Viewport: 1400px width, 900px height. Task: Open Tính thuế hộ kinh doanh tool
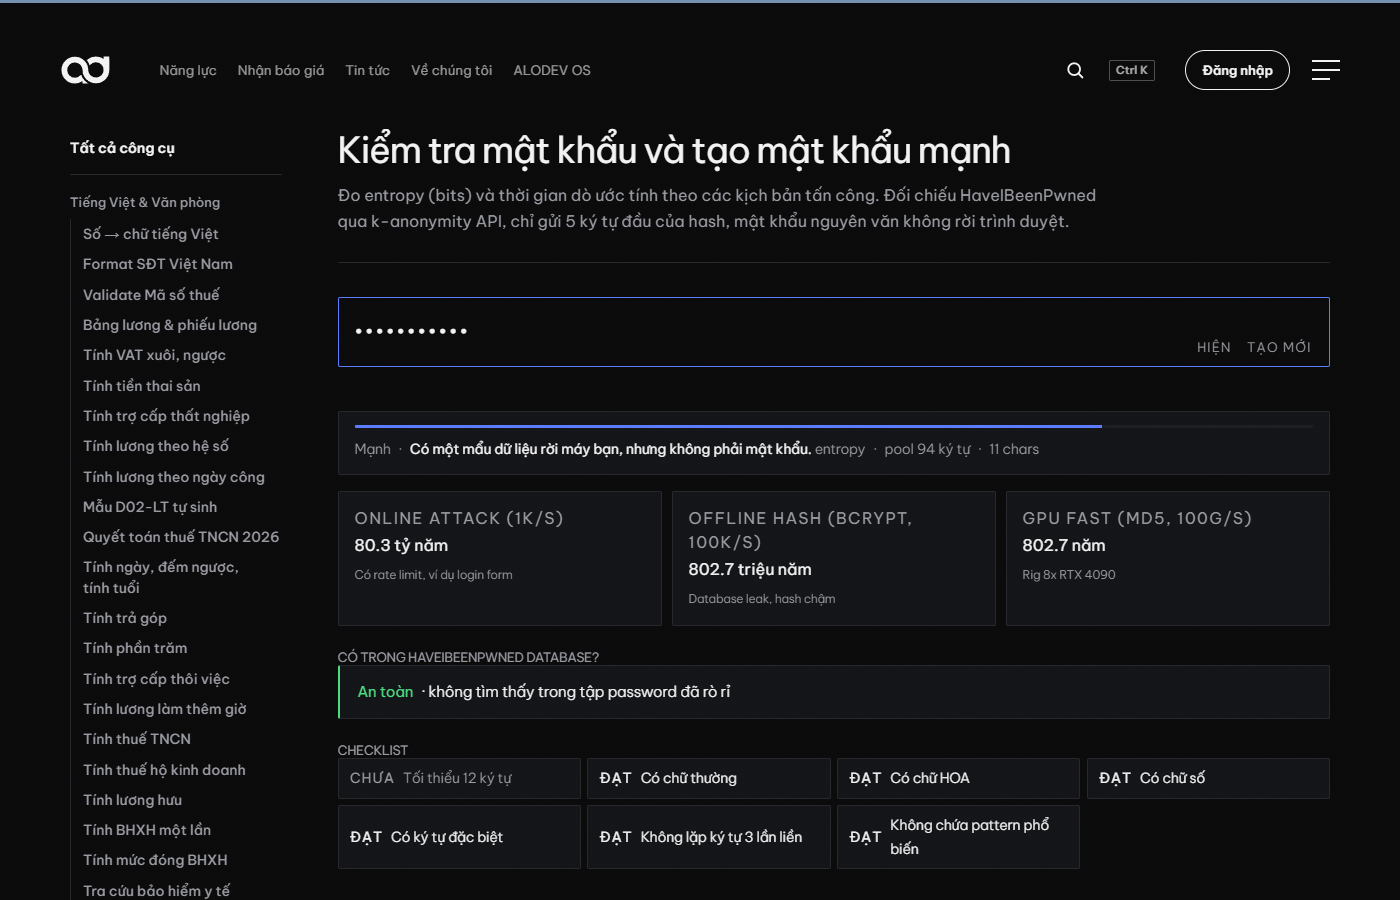[164, 770]
